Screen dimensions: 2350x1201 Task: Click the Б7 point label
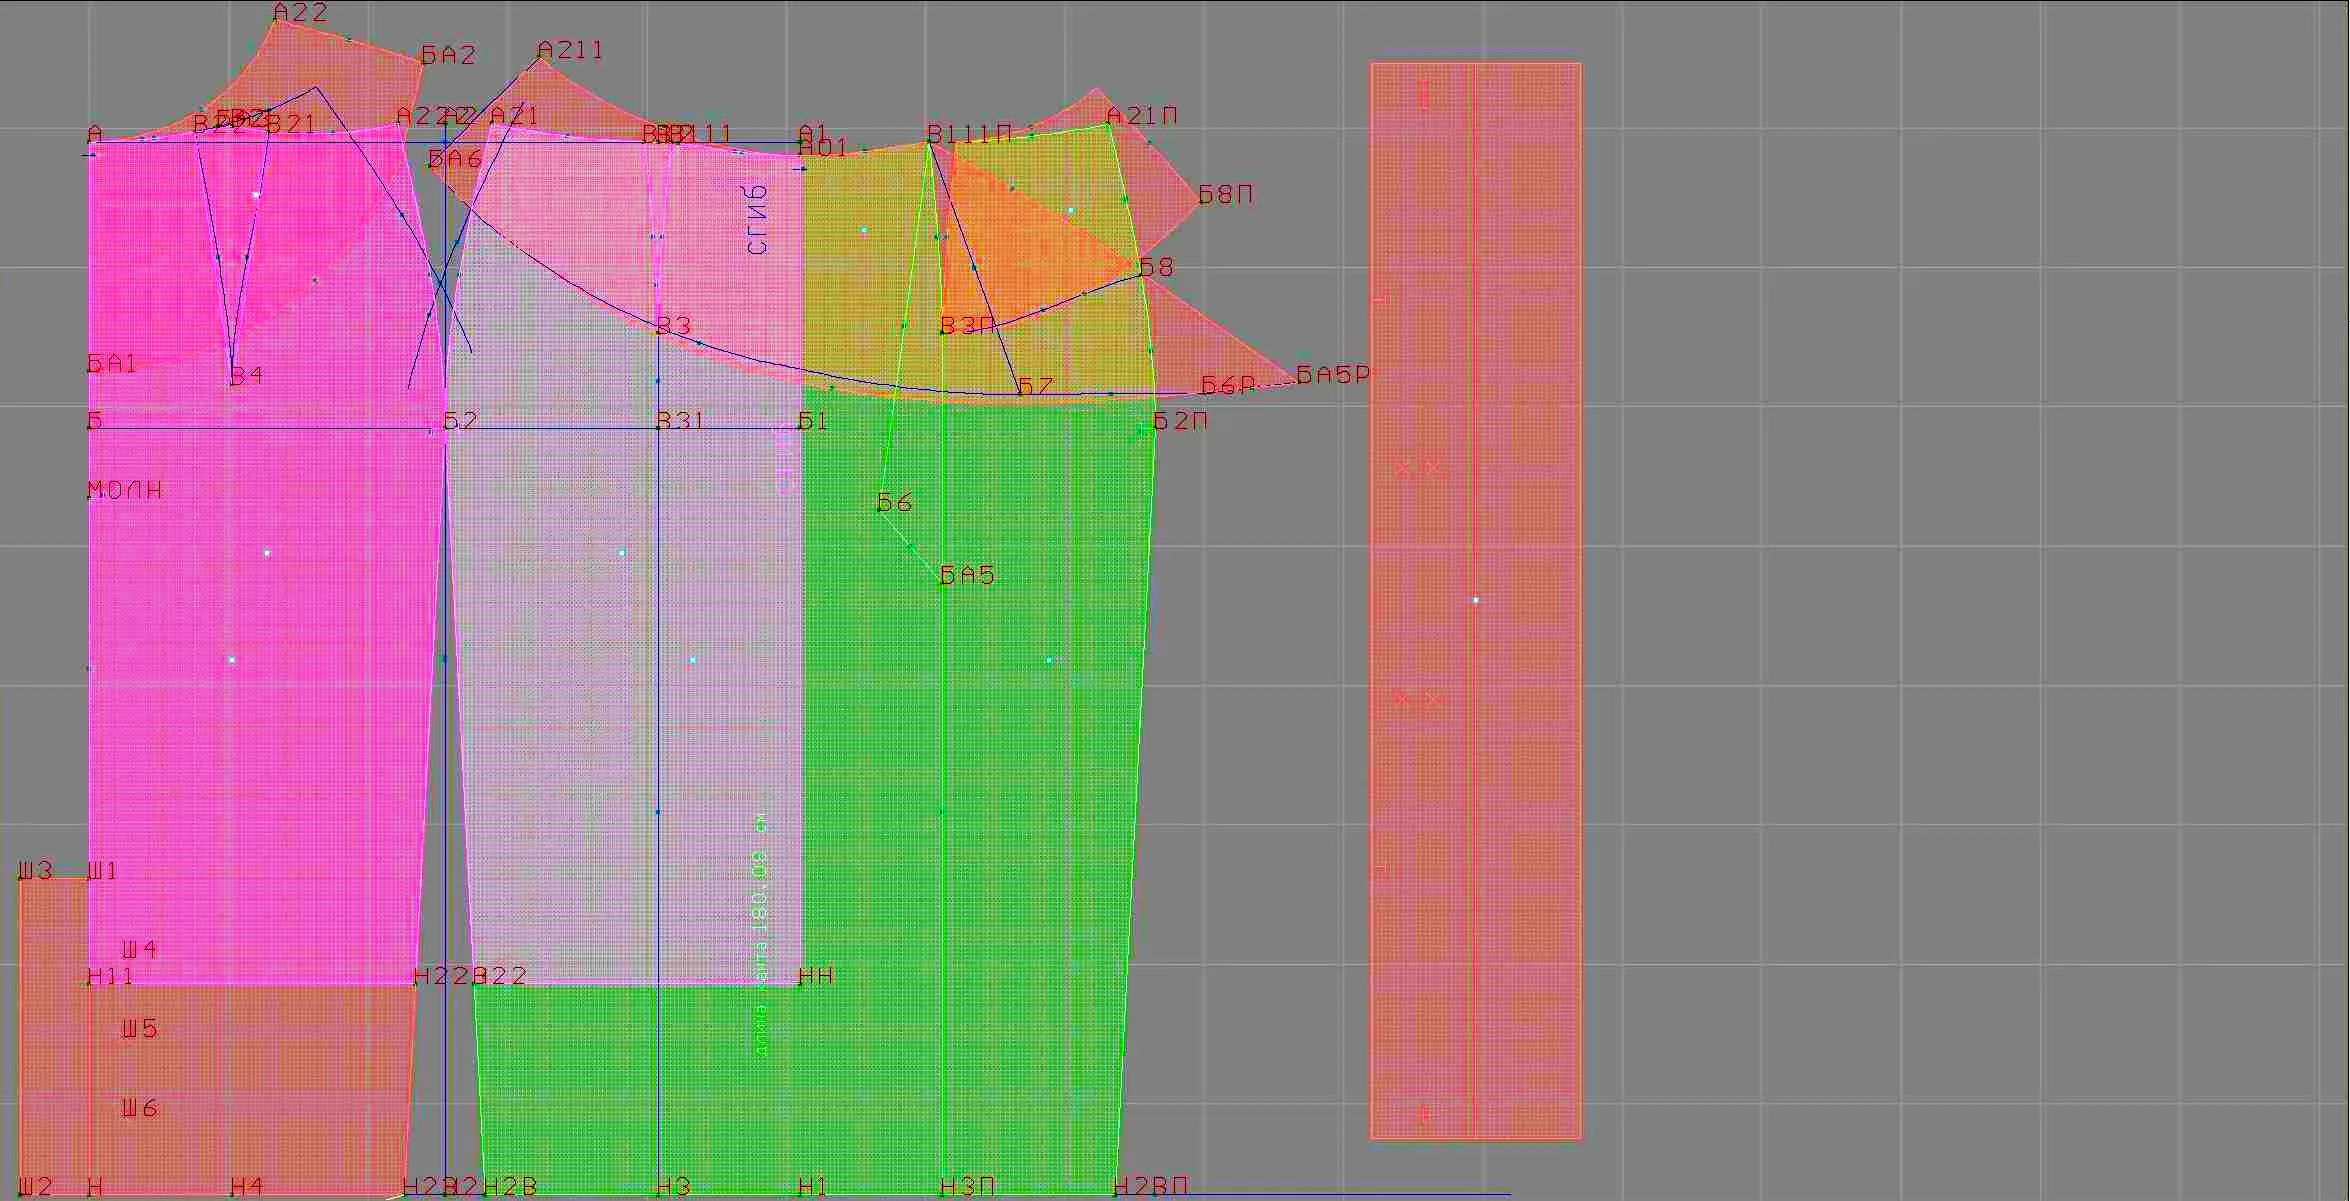pyautogui.click(x=1036, y=385)
